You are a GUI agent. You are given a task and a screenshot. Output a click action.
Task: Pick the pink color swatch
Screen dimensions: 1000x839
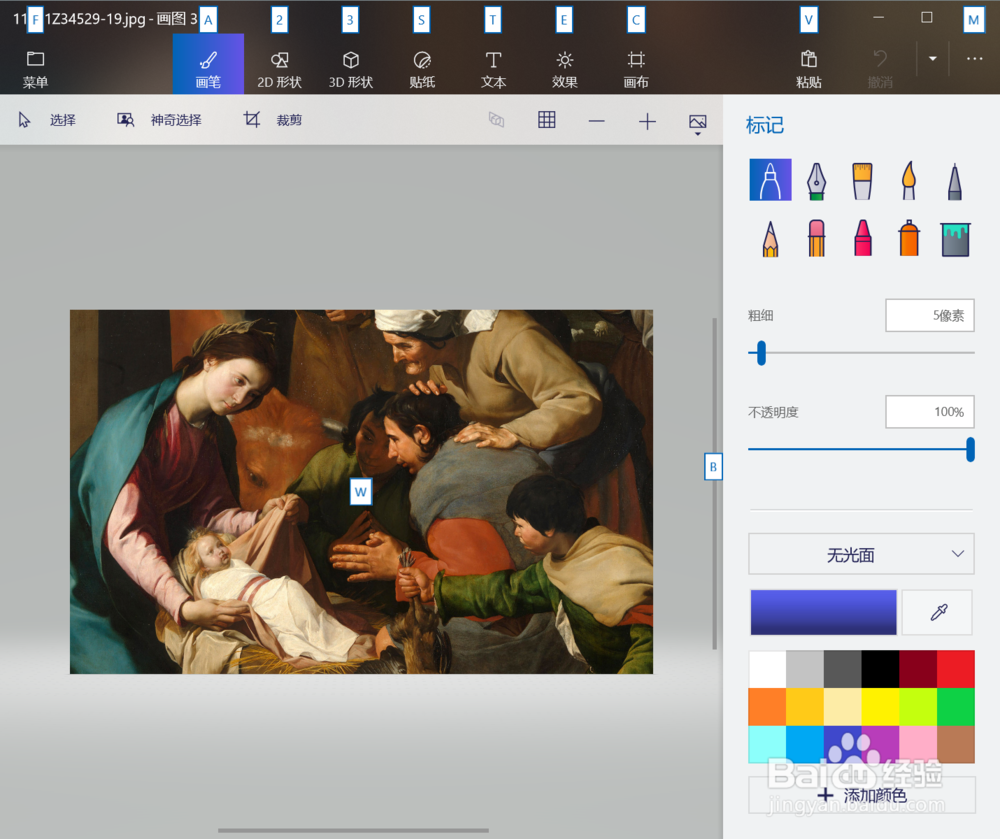click(x=918, y=744)
